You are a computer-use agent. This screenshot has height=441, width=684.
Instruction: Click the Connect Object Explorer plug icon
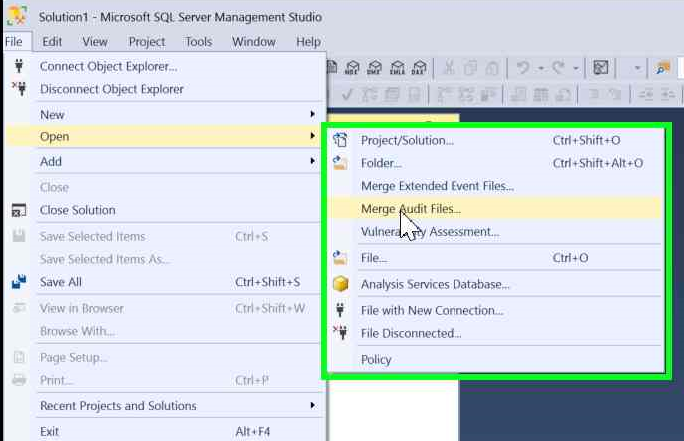point(19,66)
